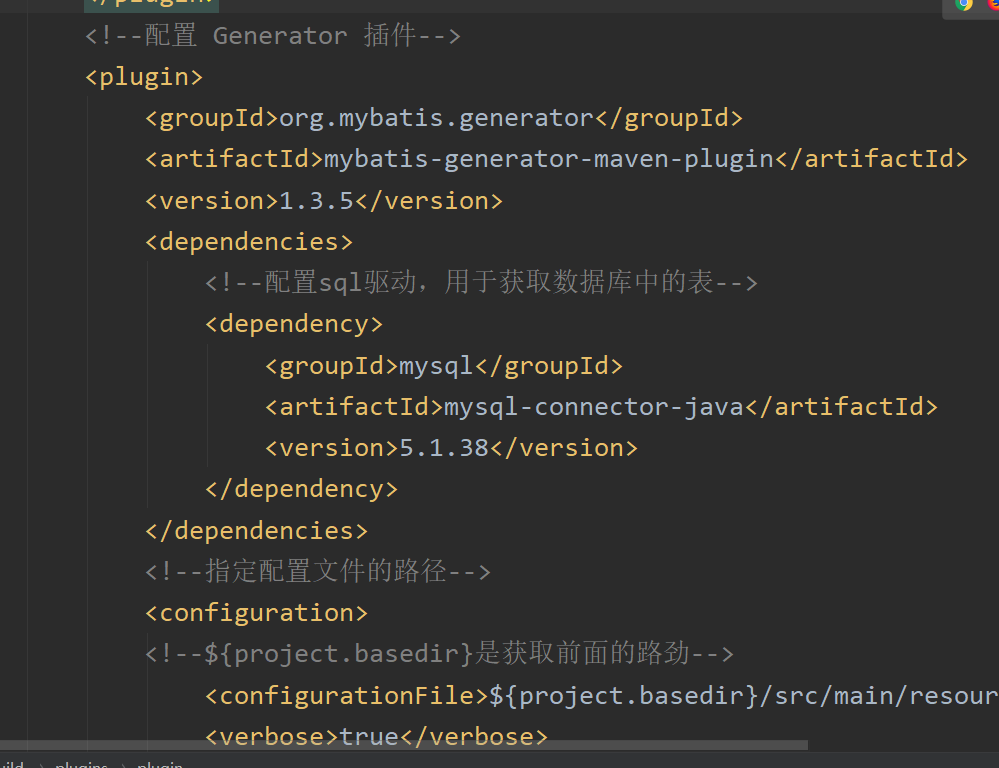Click the closing </dependency> tag
This screenshot has height=768, width=999.
[301, 489]
